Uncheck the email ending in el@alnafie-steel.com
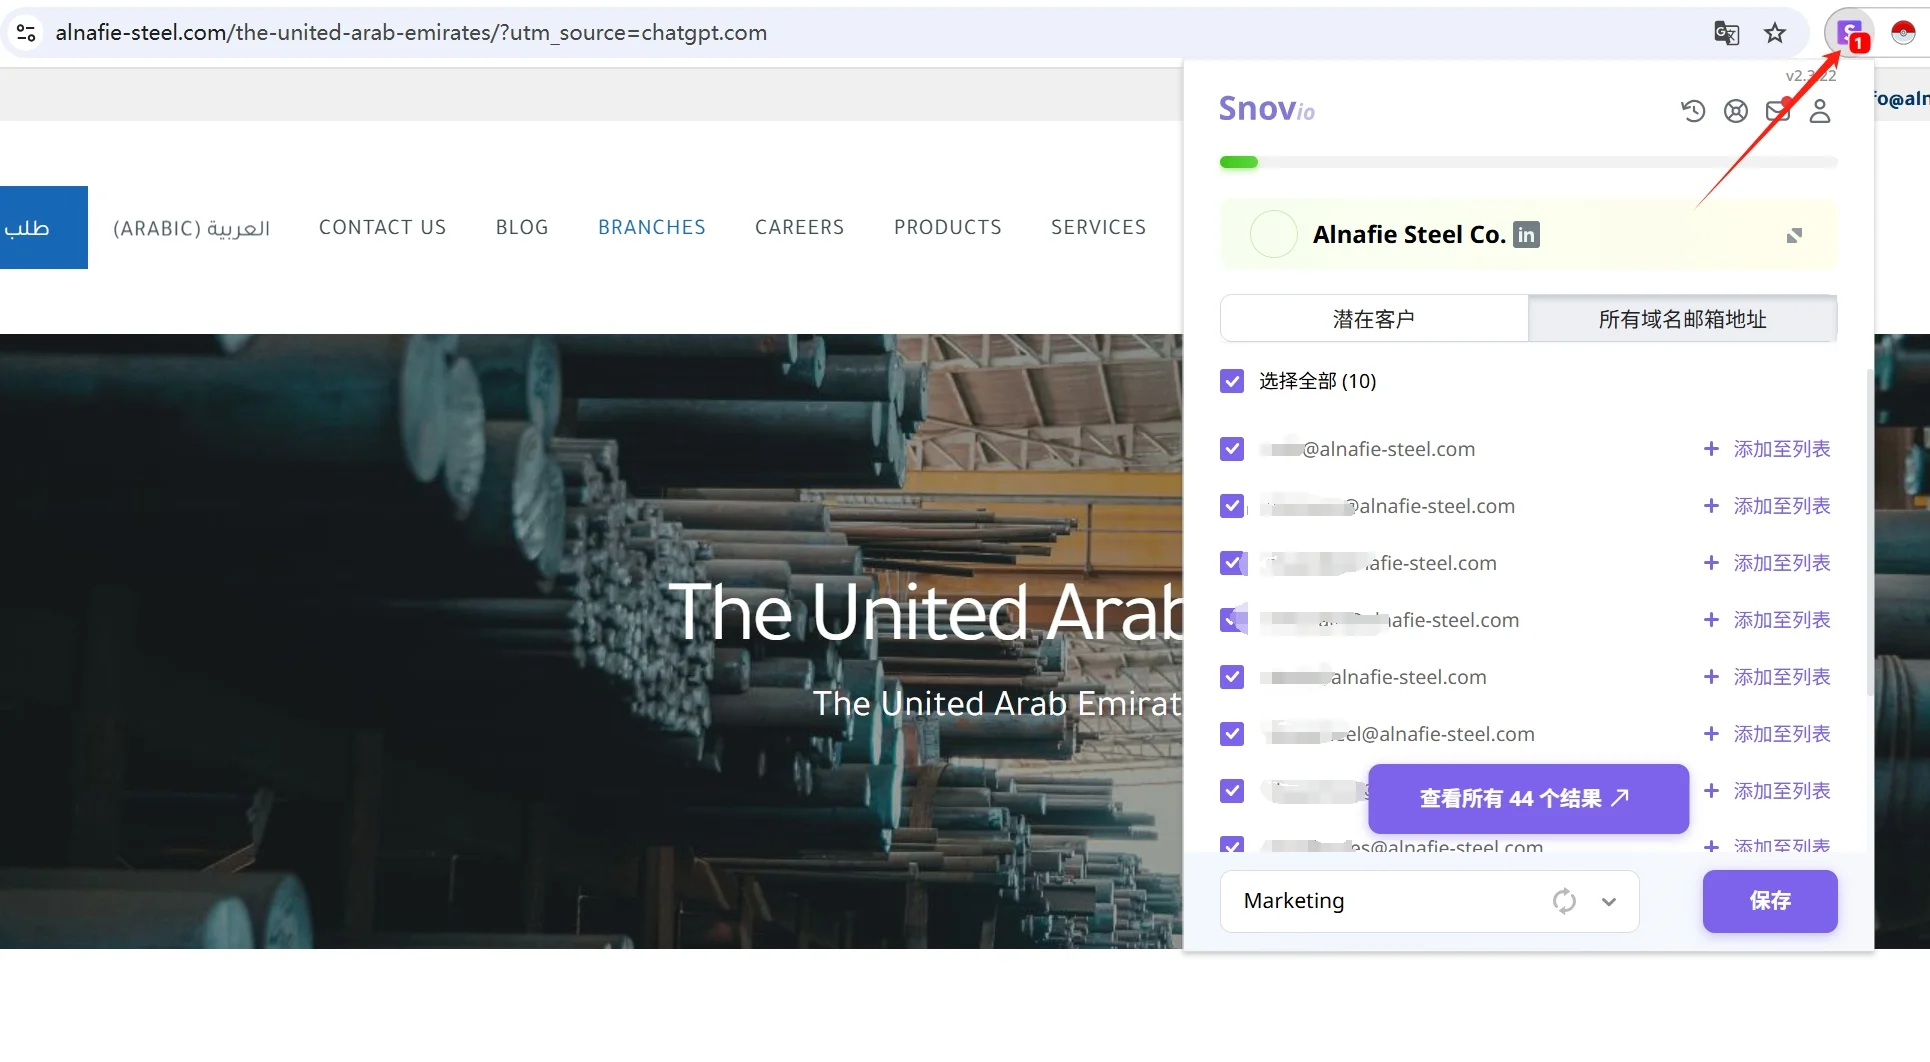Viewport: 1930px width, 1062px height. [x=1232, y=734]
